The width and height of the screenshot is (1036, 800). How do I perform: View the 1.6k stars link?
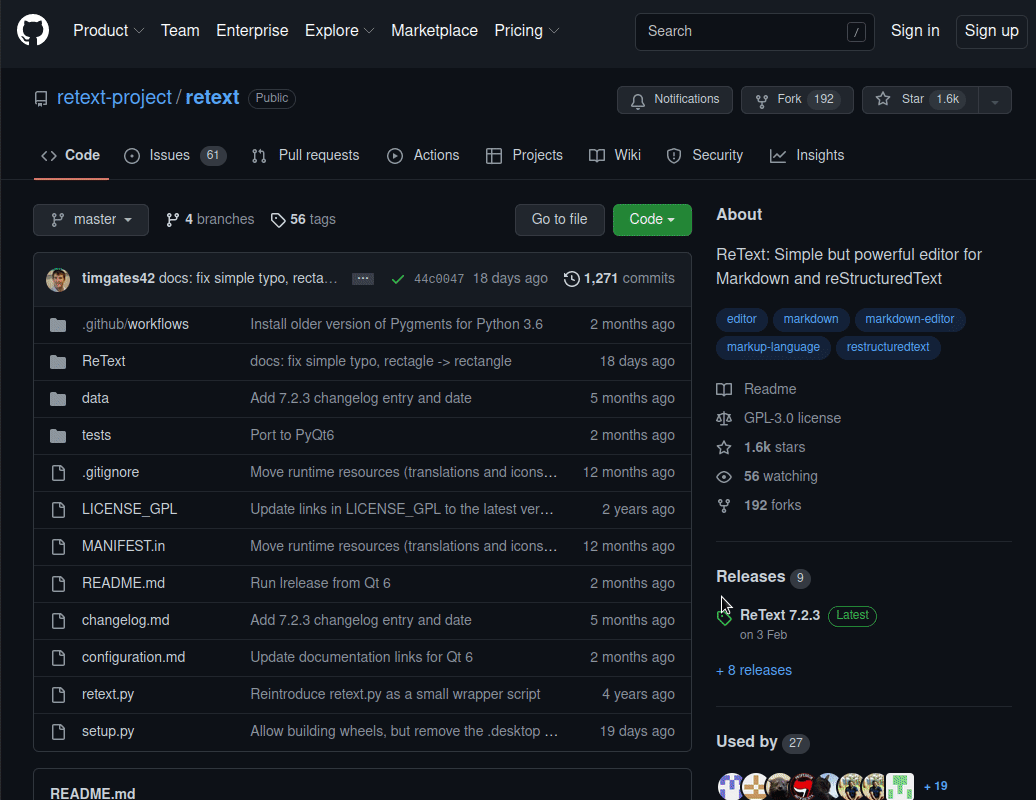click(761, 447)
